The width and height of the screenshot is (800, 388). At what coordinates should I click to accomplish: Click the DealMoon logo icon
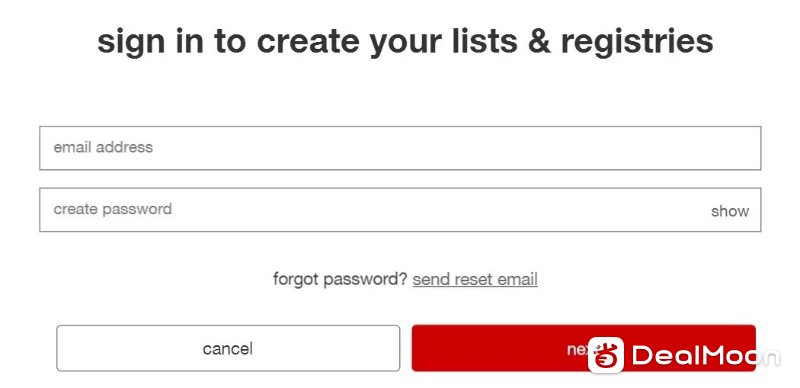click(x=606, y=354)
